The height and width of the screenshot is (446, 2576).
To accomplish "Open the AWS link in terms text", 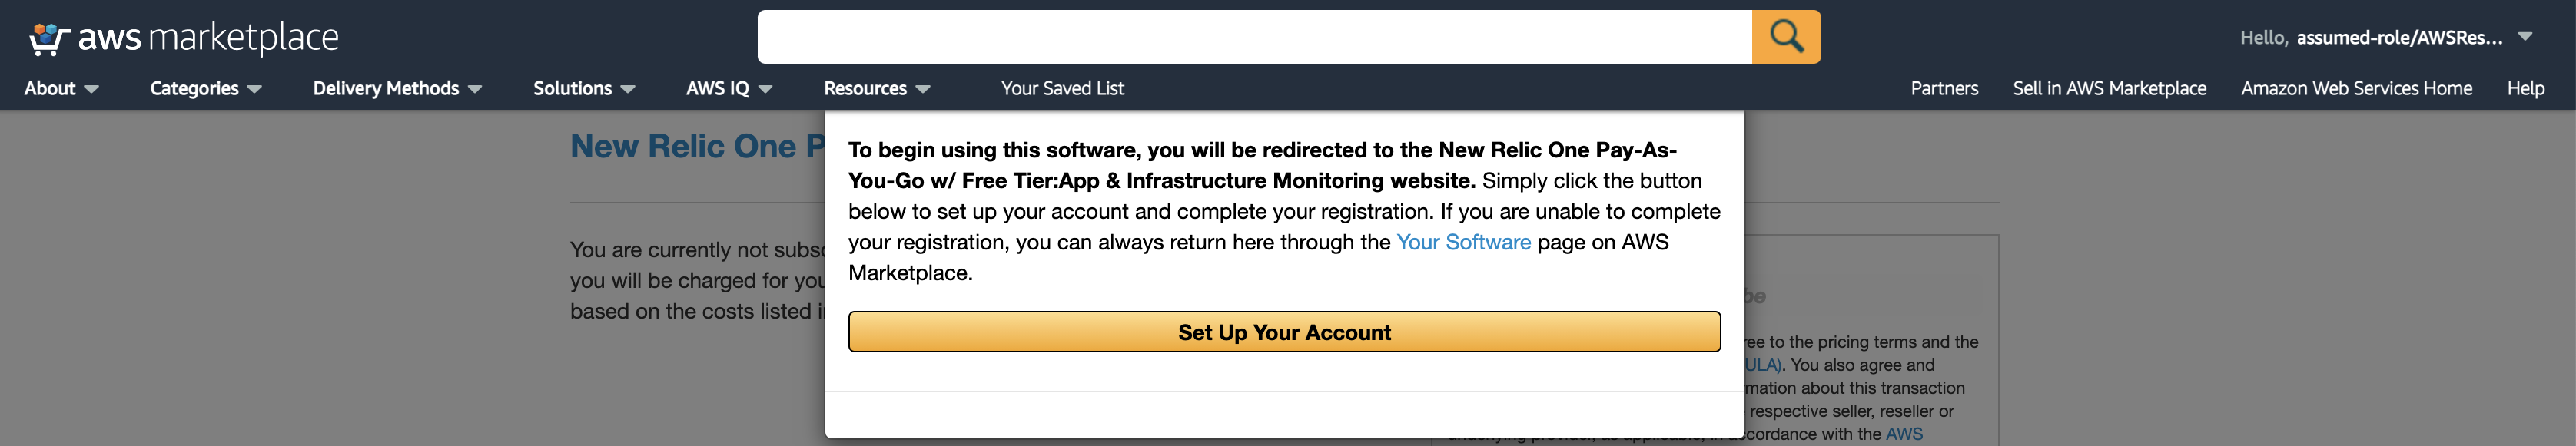I will (x=1904, y=434).
